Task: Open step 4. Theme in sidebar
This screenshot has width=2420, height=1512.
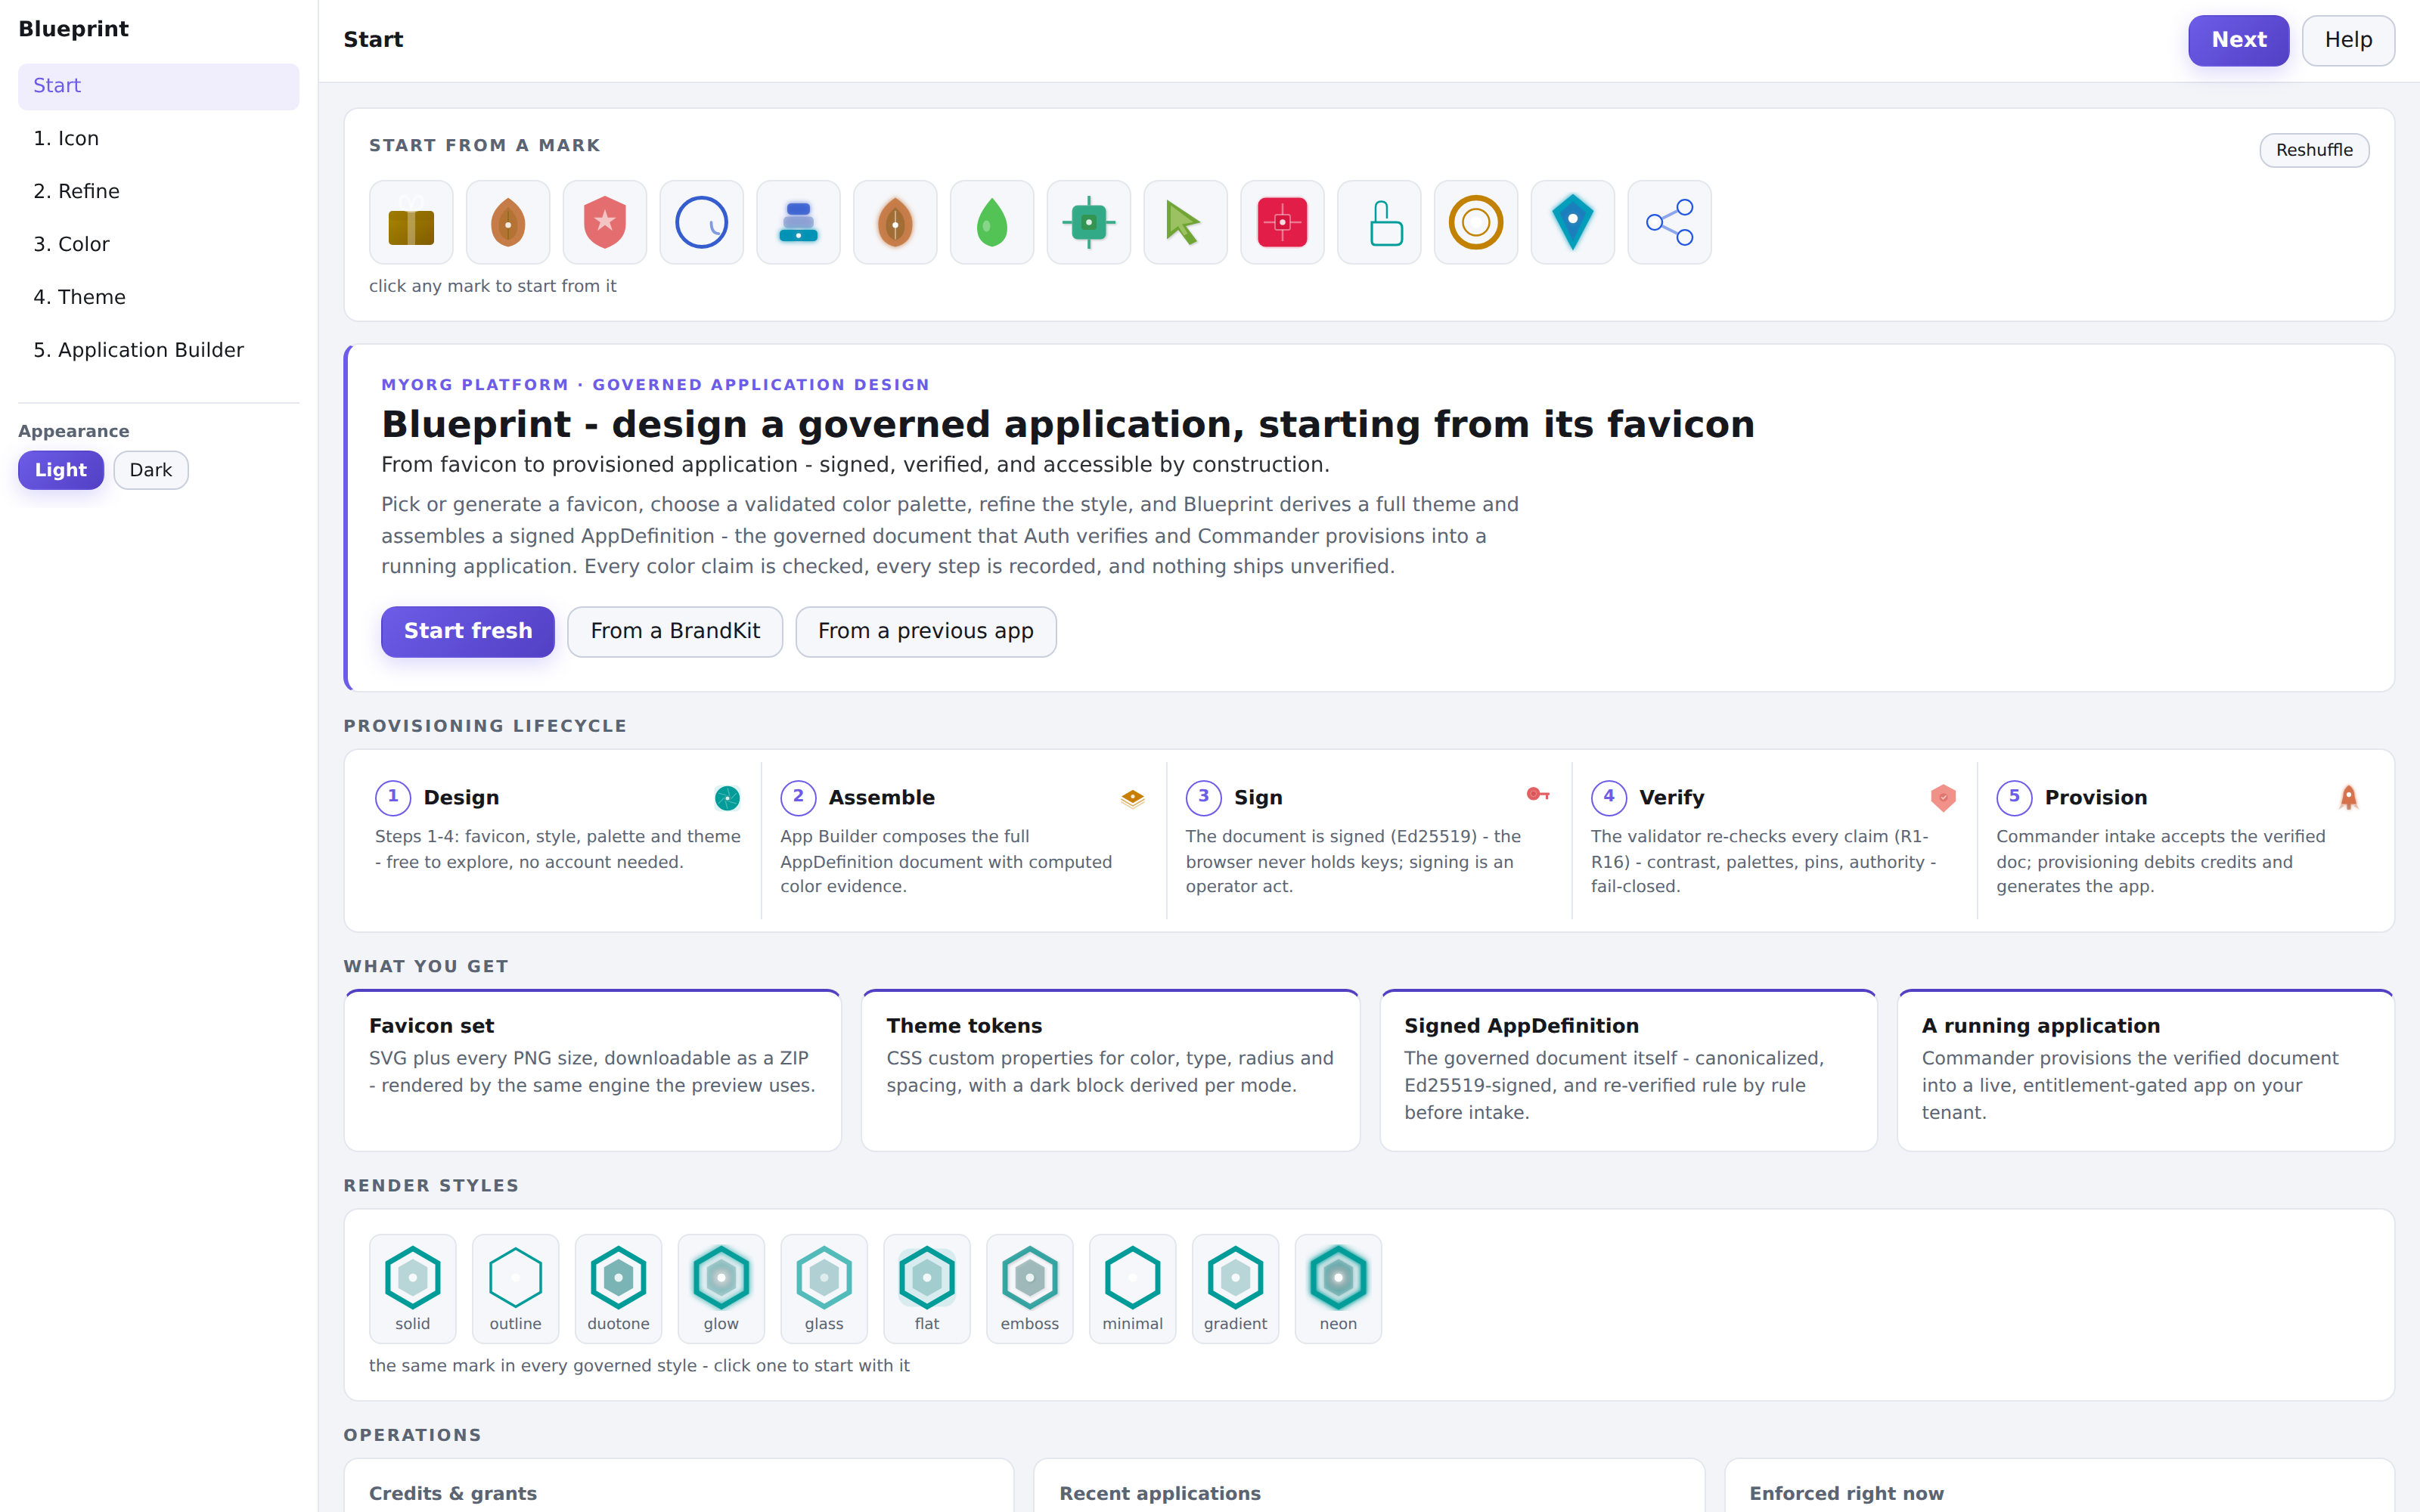Action: click(158, 298)
